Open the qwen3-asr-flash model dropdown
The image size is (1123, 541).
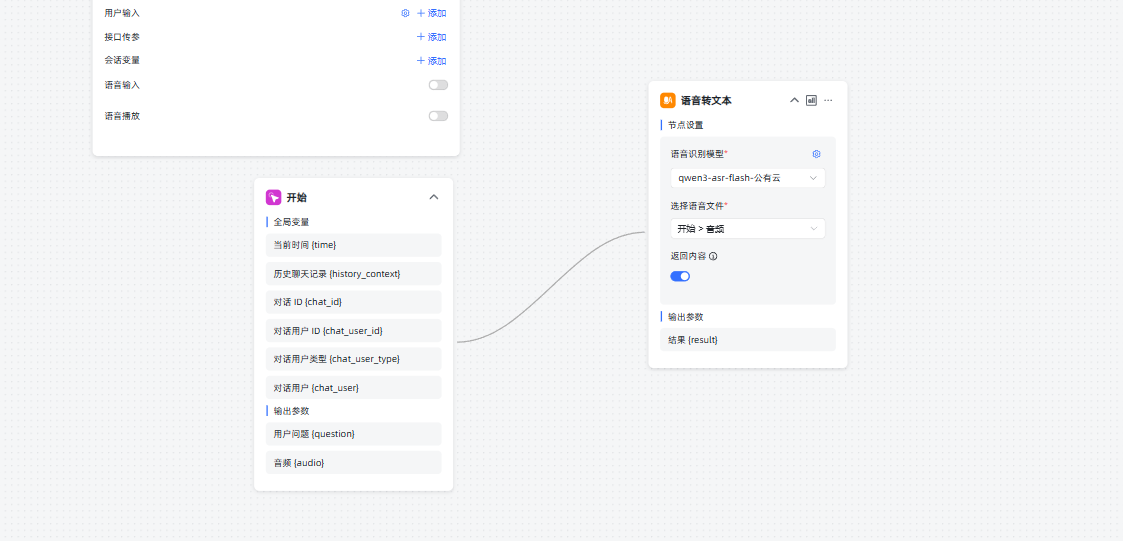pyautogui.click(x=747, y=178)
